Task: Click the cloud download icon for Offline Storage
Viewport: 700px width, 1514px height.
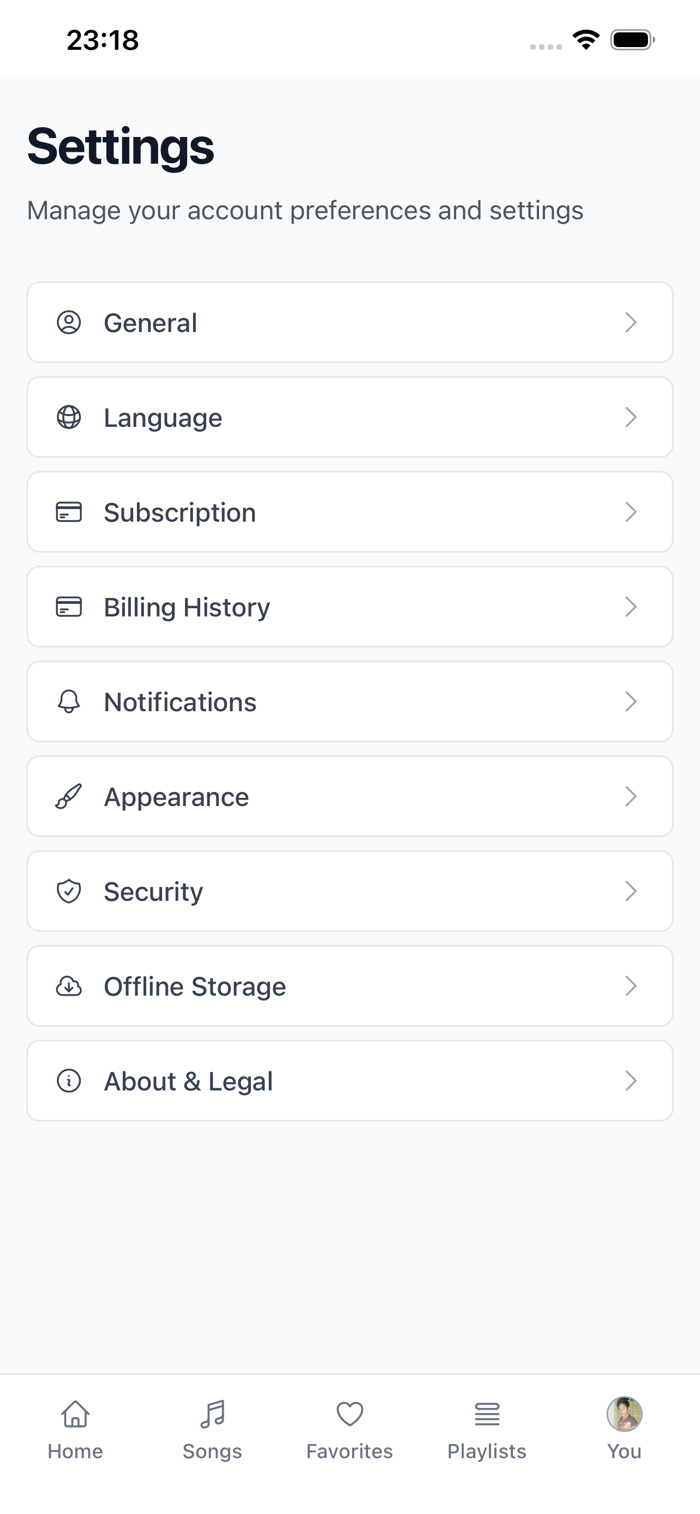Action: 69,986
